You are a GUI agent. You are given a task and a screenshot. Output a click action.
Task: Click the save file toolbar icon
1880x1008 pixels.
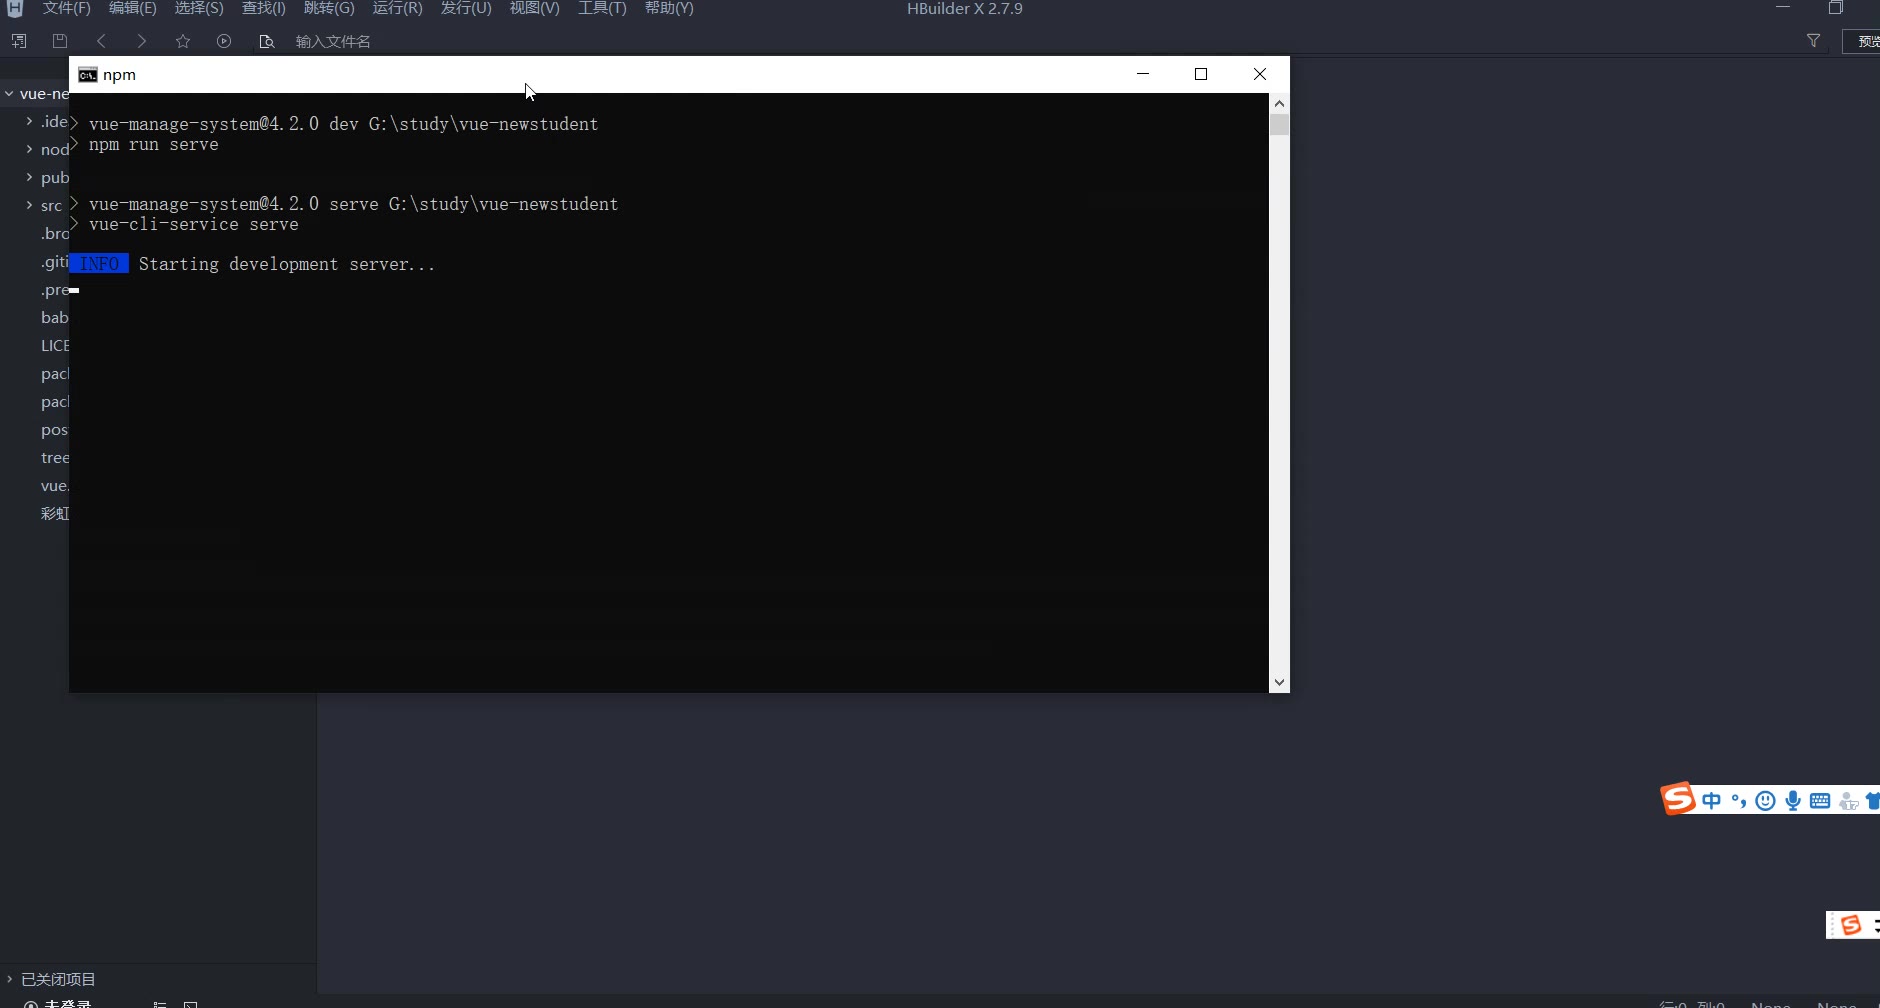[60, 41]
